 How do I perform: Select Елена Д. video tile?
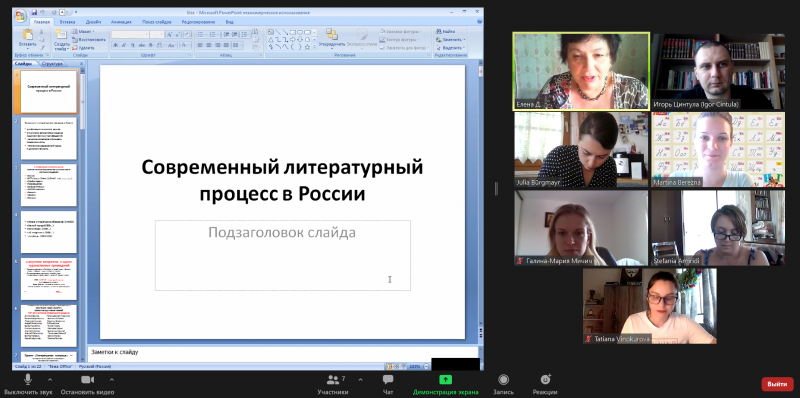[581, 71]
